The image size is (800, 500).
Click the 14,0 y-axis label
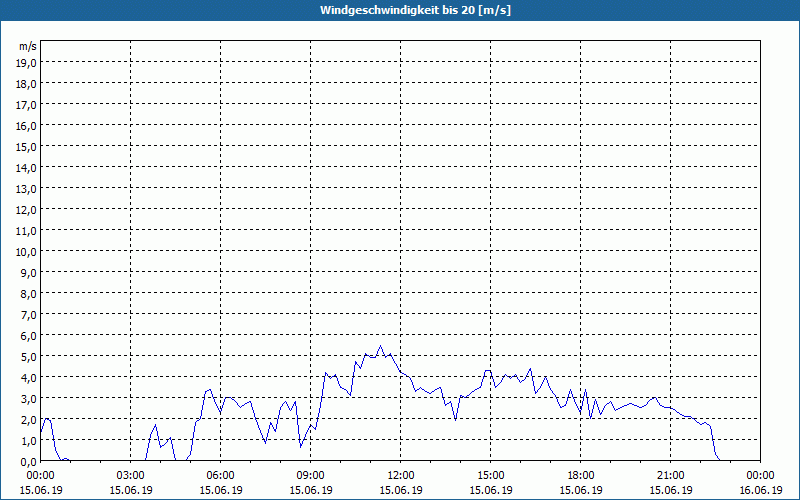point(27,168)
